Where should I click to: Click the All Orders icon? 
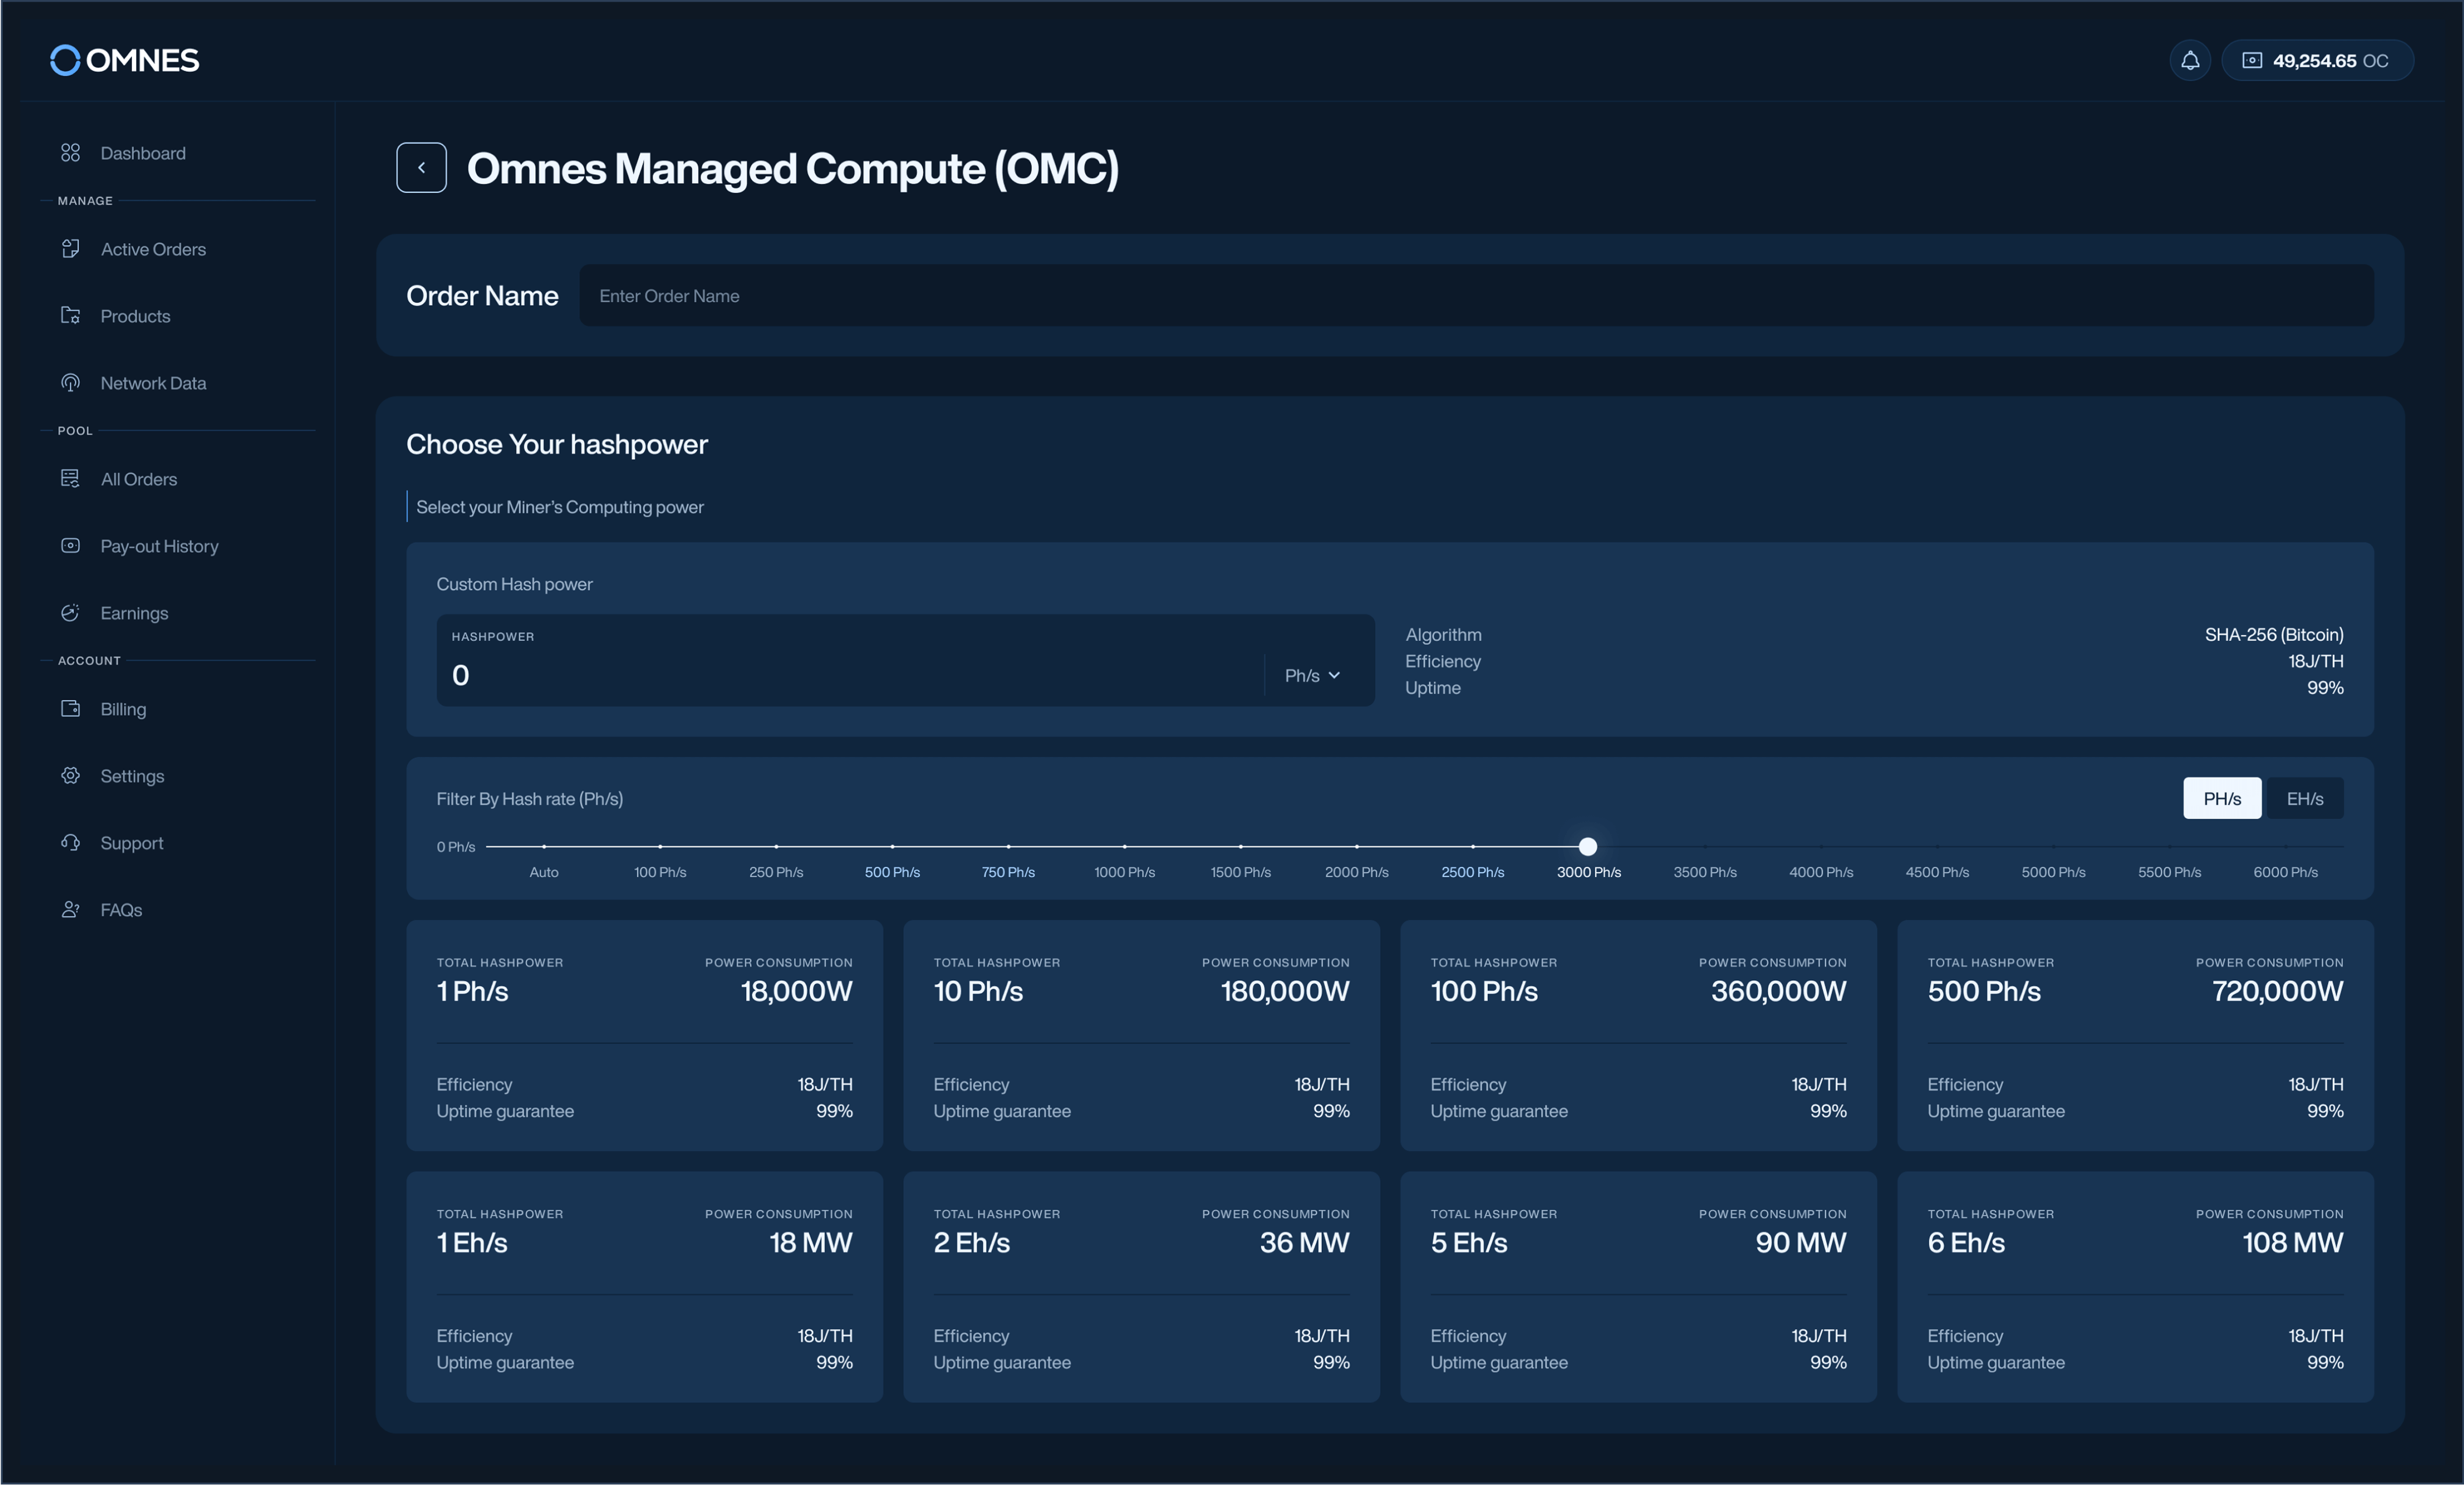tap(70, 479)
